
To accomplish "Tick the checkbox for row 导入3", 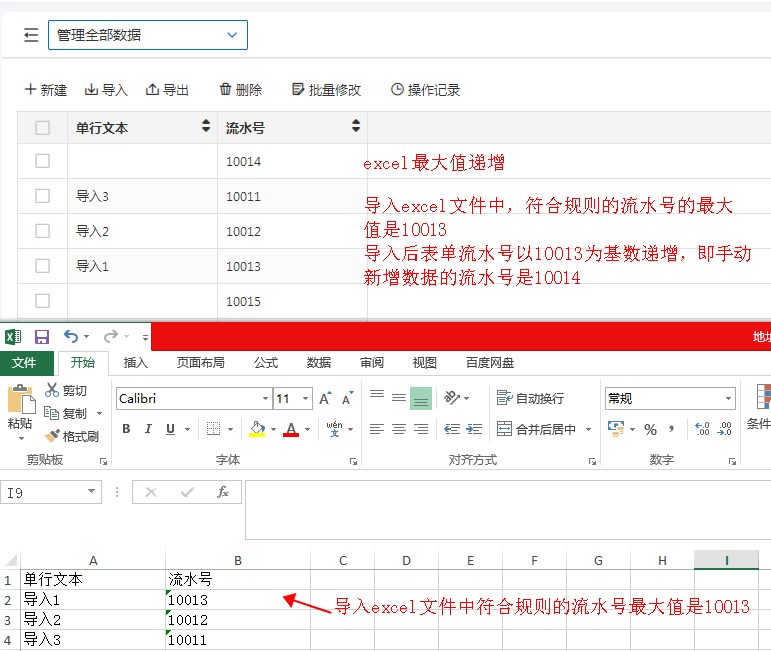I will click(x=42, y=196).
